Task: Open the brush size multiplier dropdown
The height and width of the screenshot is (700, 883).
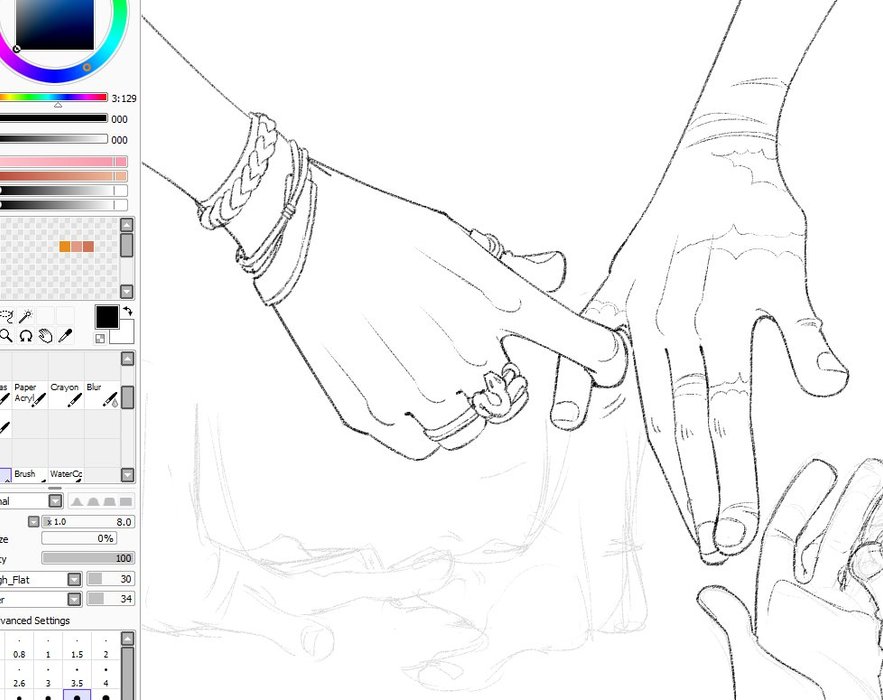Action: tap(34, 522)
